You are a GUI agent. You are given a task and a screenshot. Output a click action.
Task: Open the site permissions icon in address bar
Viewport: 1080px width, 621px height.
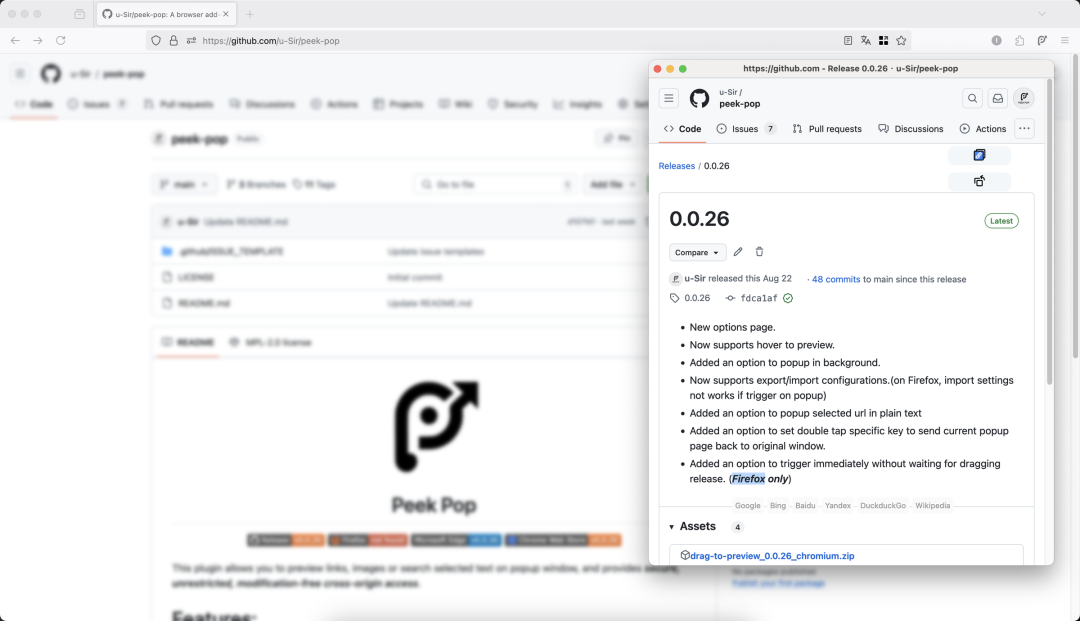point(191,41)
